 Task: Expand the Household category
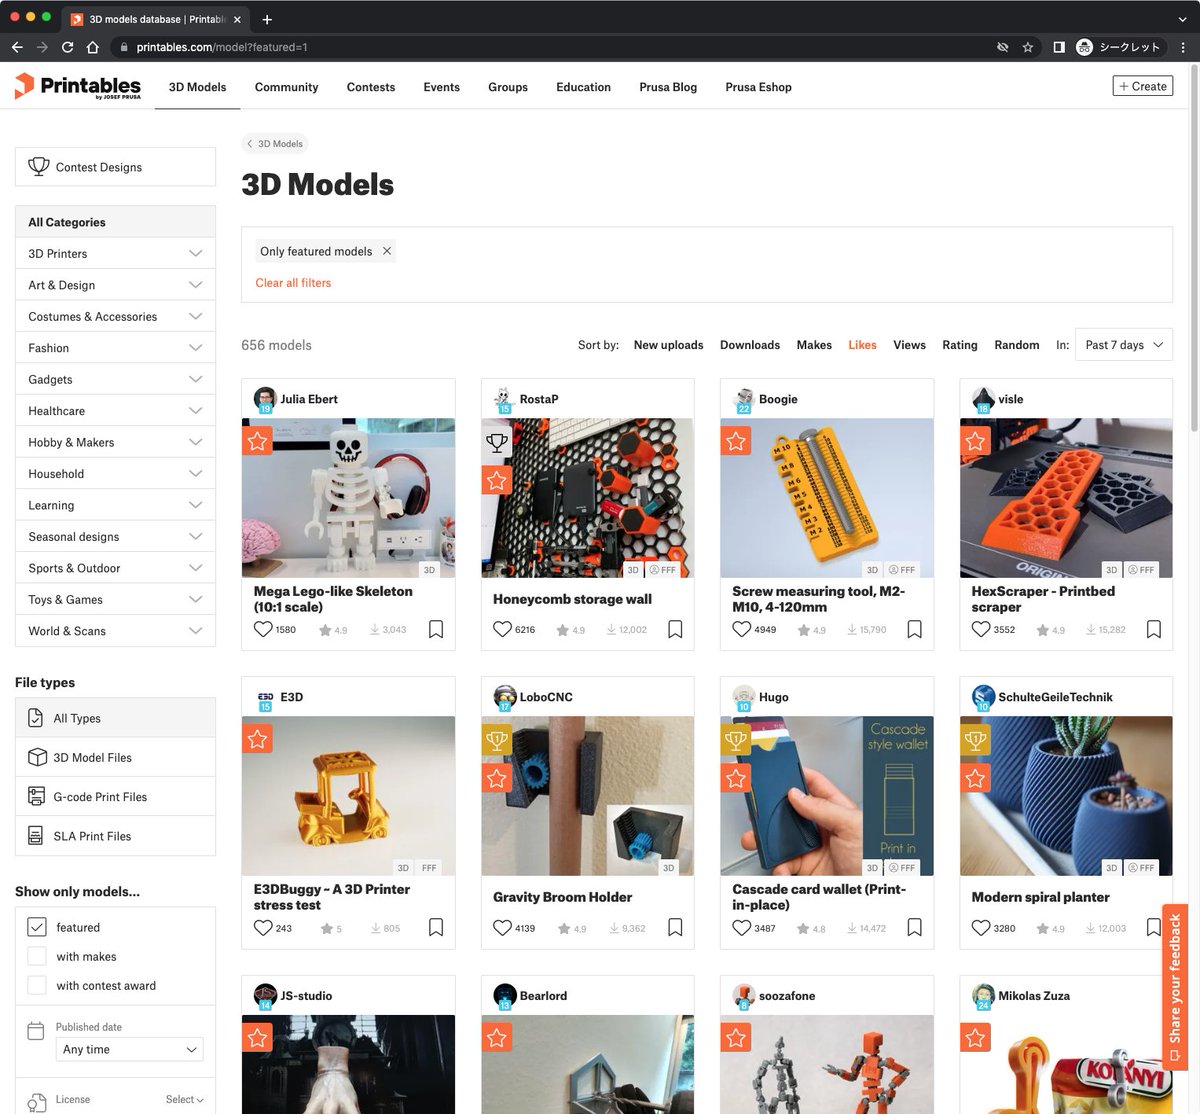tap(114, 473)
